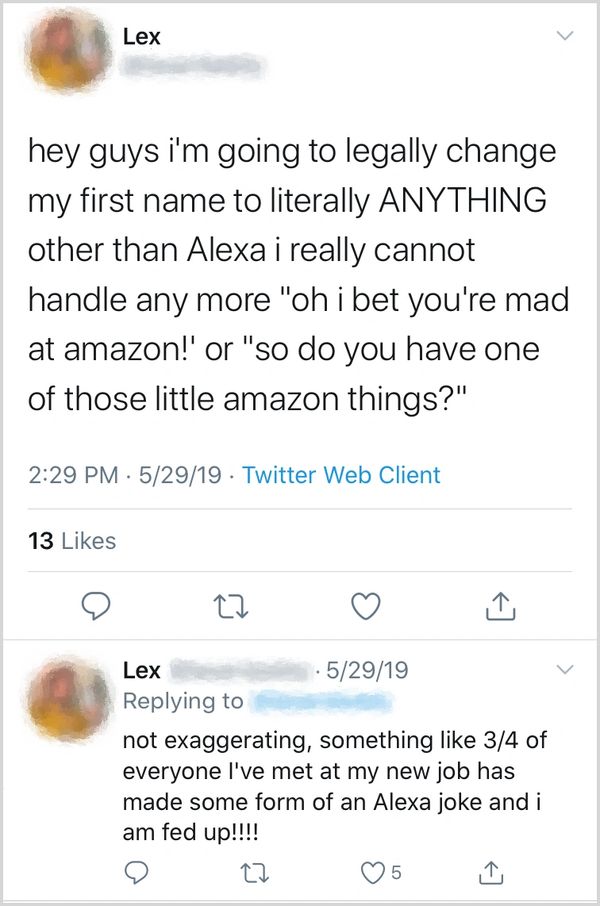
Task: Click the Lex display name on main tweet
Action: (x=141, y=37)
